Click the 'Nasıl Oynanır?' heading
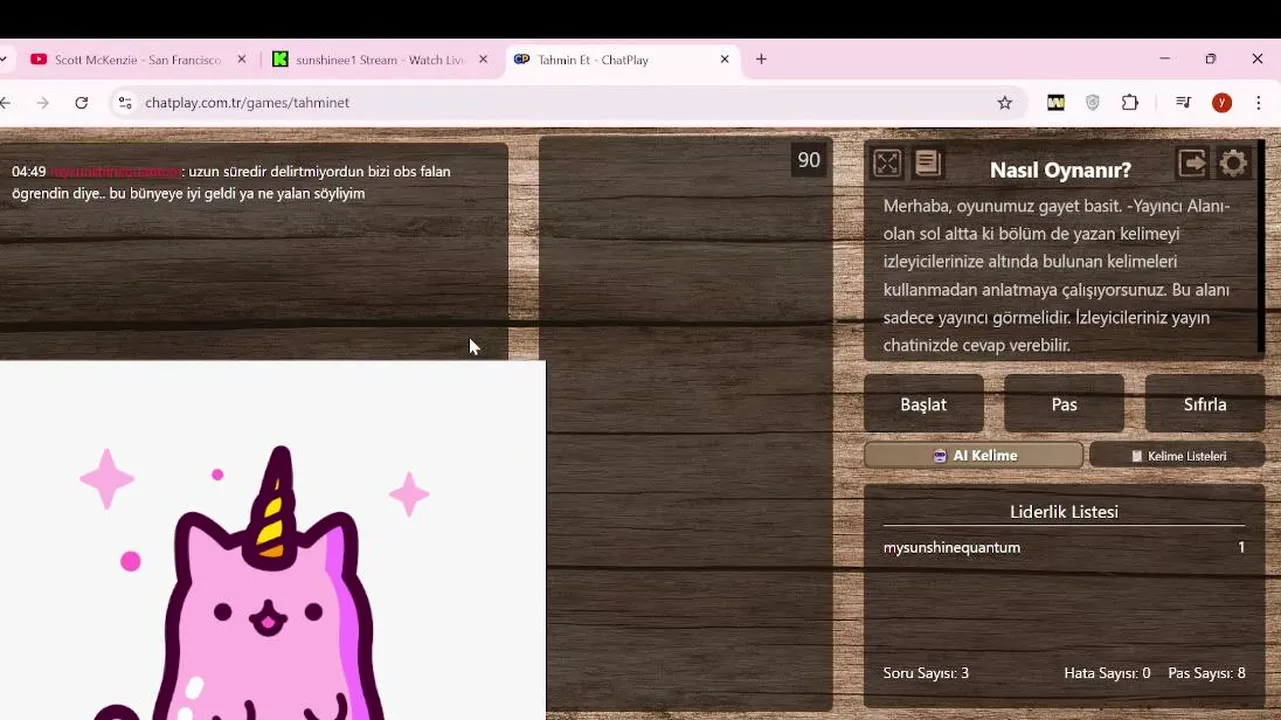Viewport: 1281px width, 720px height. (x=1060, y=170)
